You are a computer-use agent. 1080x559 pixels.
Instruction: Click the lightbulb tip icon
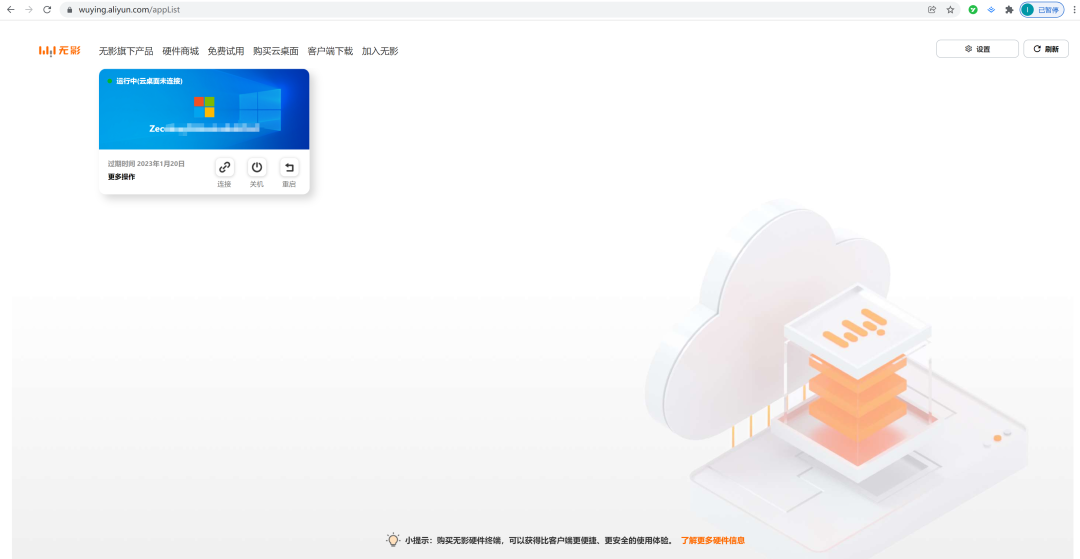393,540
